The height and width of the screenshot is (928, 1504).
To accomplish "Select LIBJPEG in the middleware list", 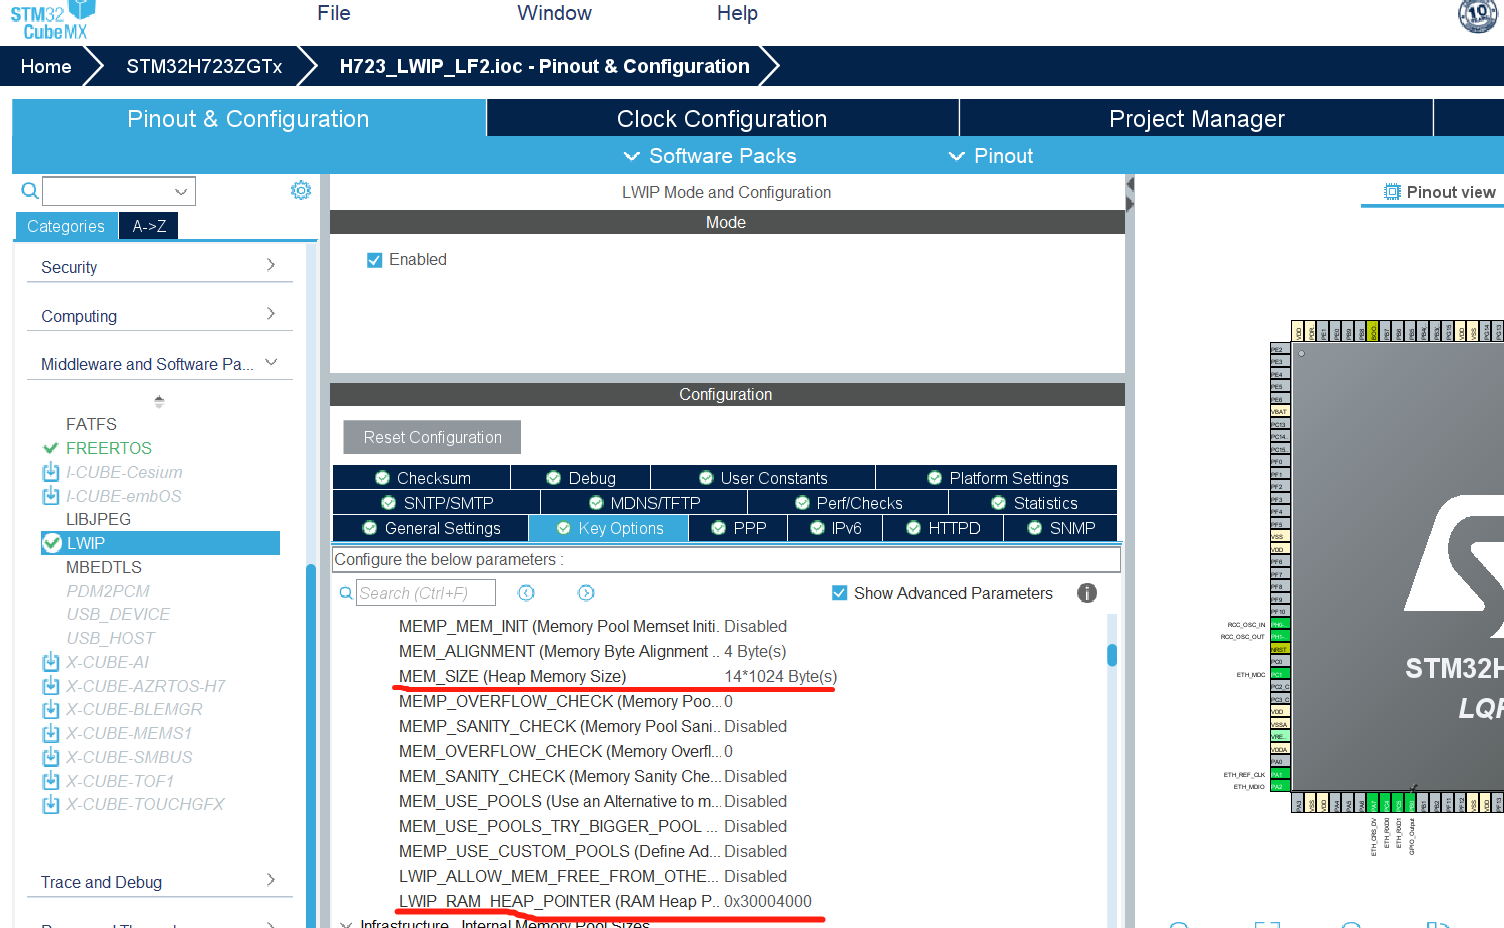I will [98, 519].
